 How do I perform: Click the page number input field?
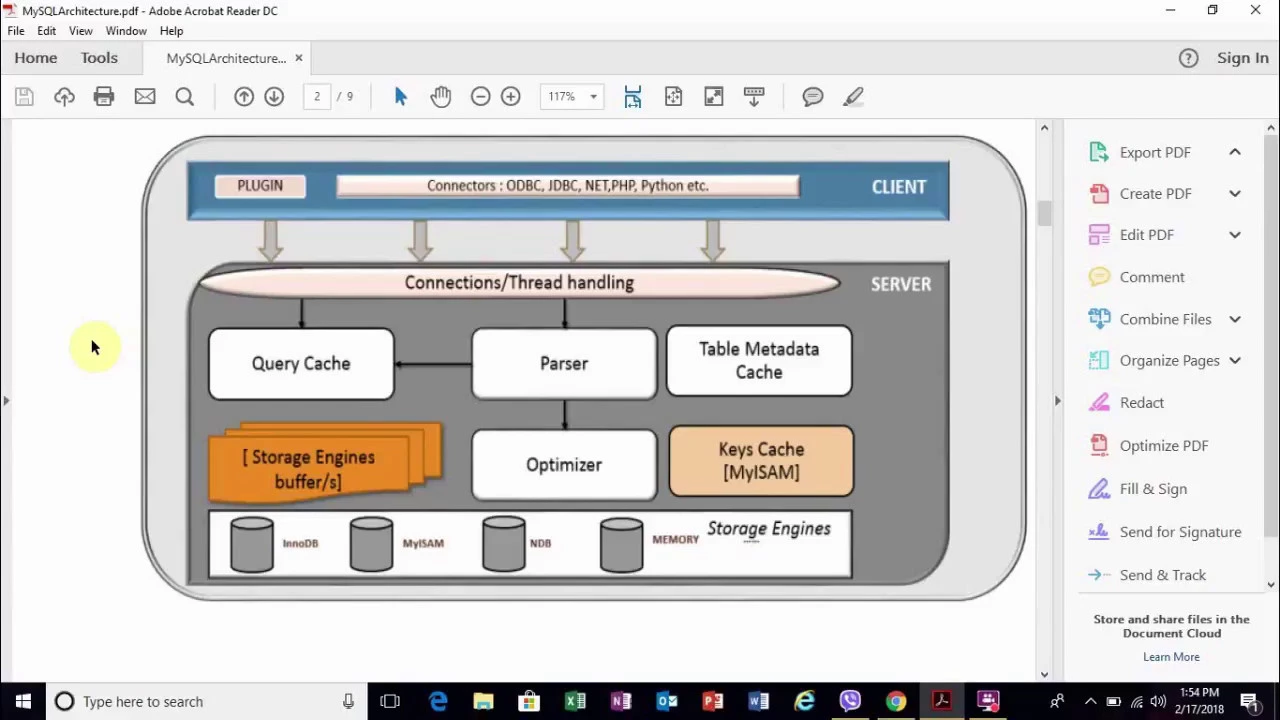click(x=317, y=97)
